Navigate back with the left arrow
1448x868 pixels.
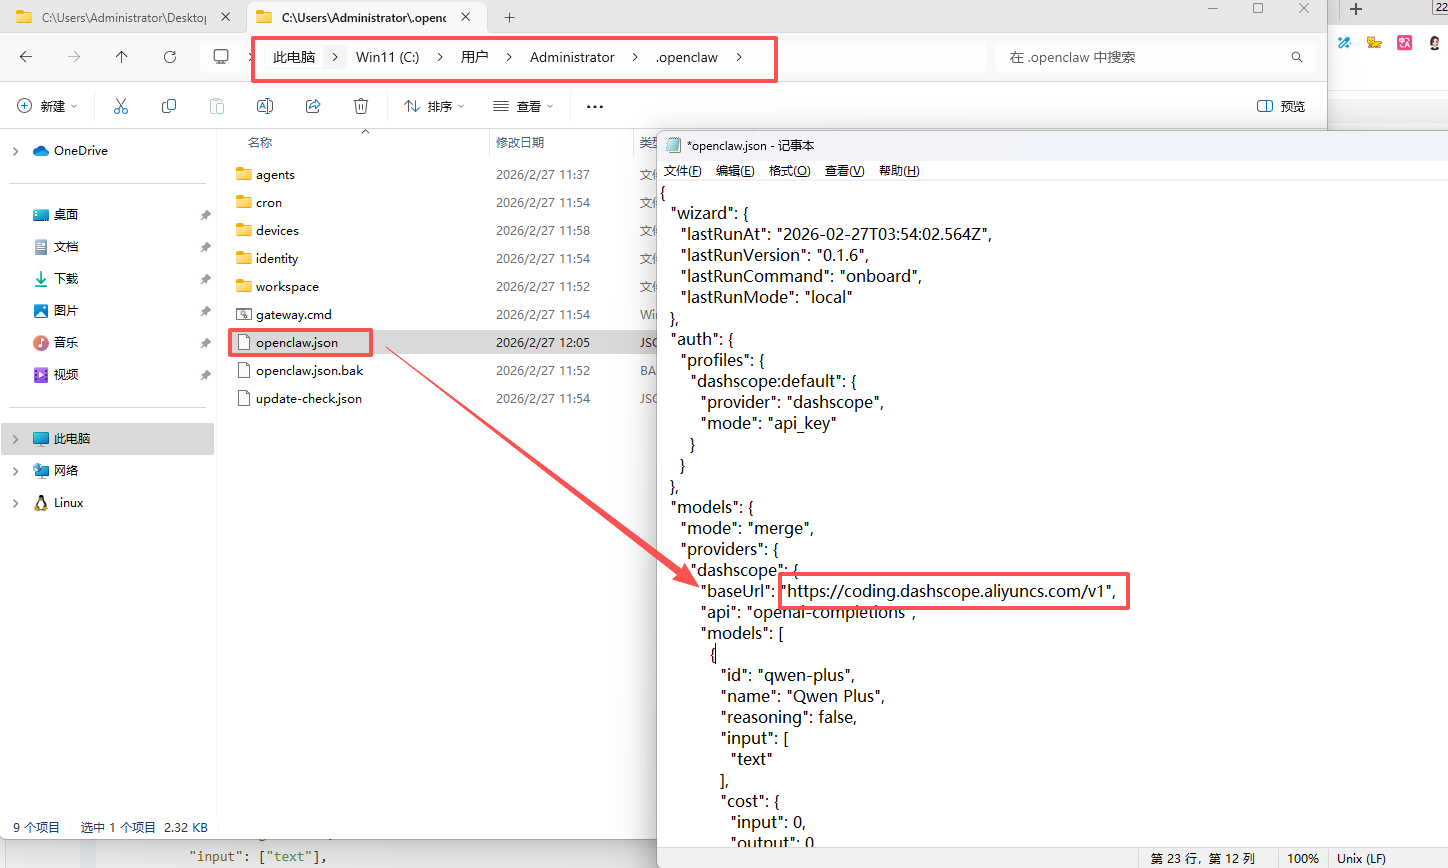click(x=26, y=57)
